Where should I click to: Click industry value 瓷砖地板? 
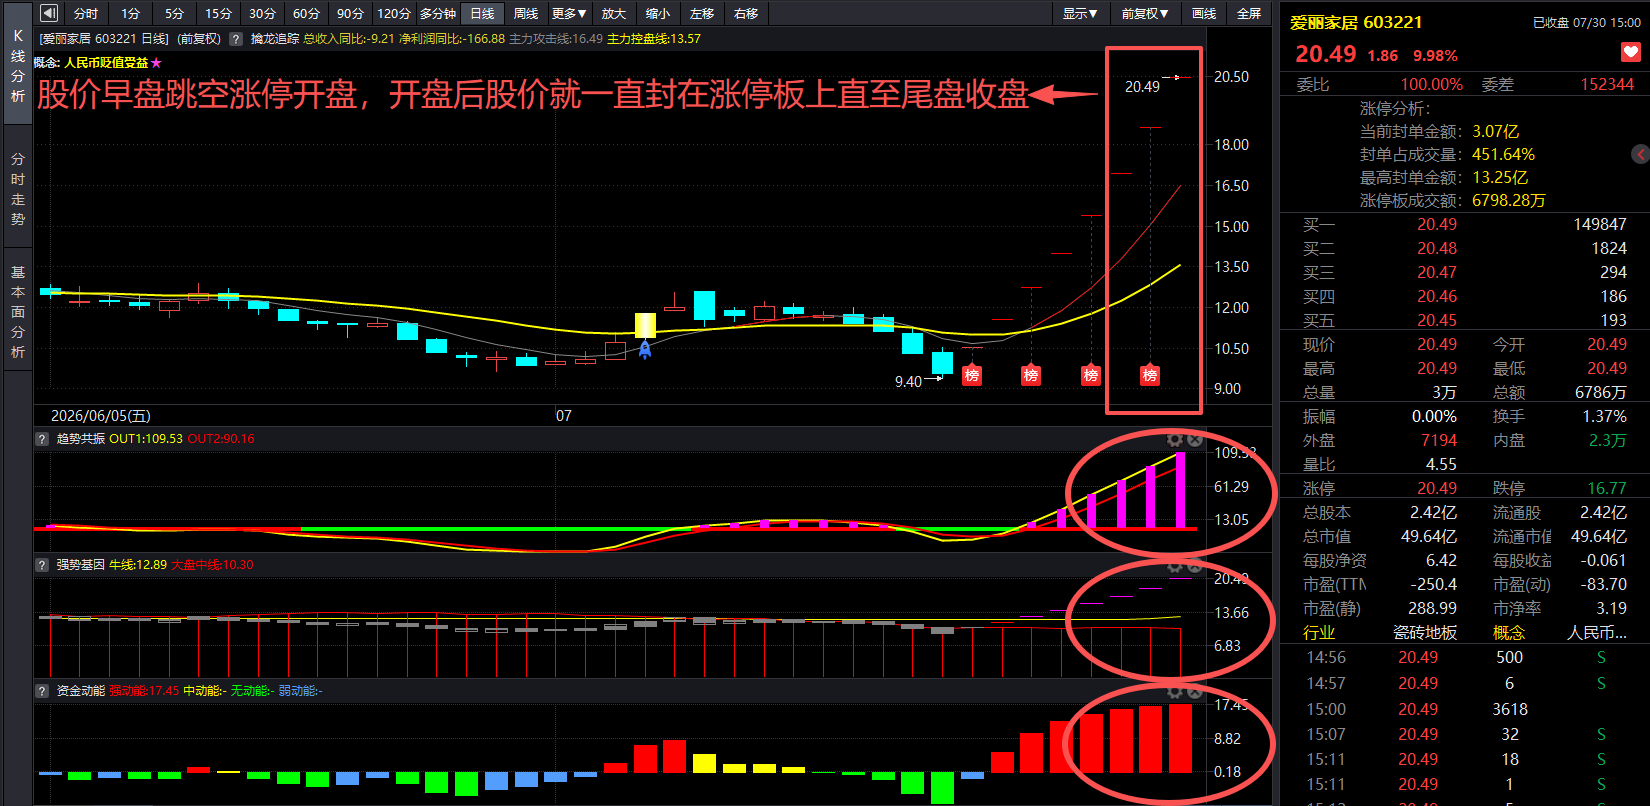point(1424,633)
